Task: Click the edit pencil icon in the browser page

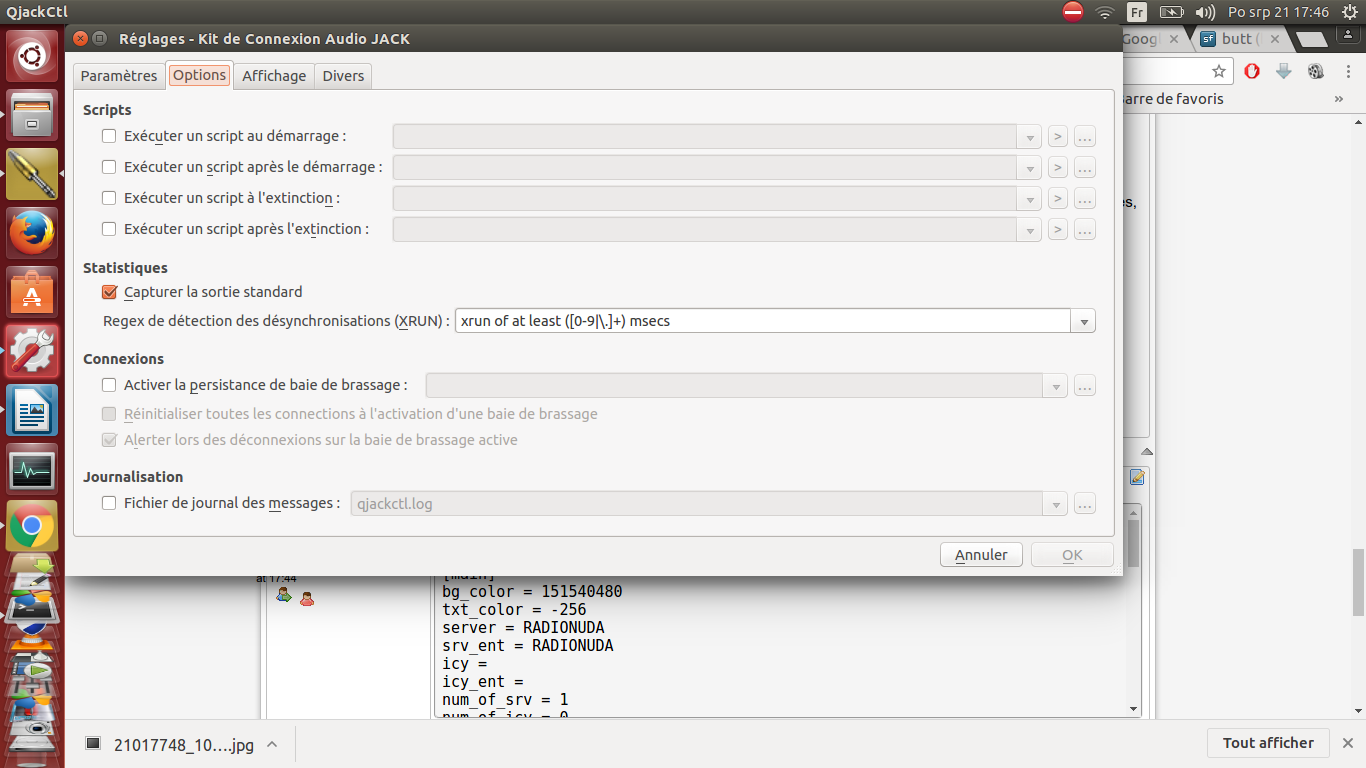Action: pyautogui.click(x=1137, y=477)
